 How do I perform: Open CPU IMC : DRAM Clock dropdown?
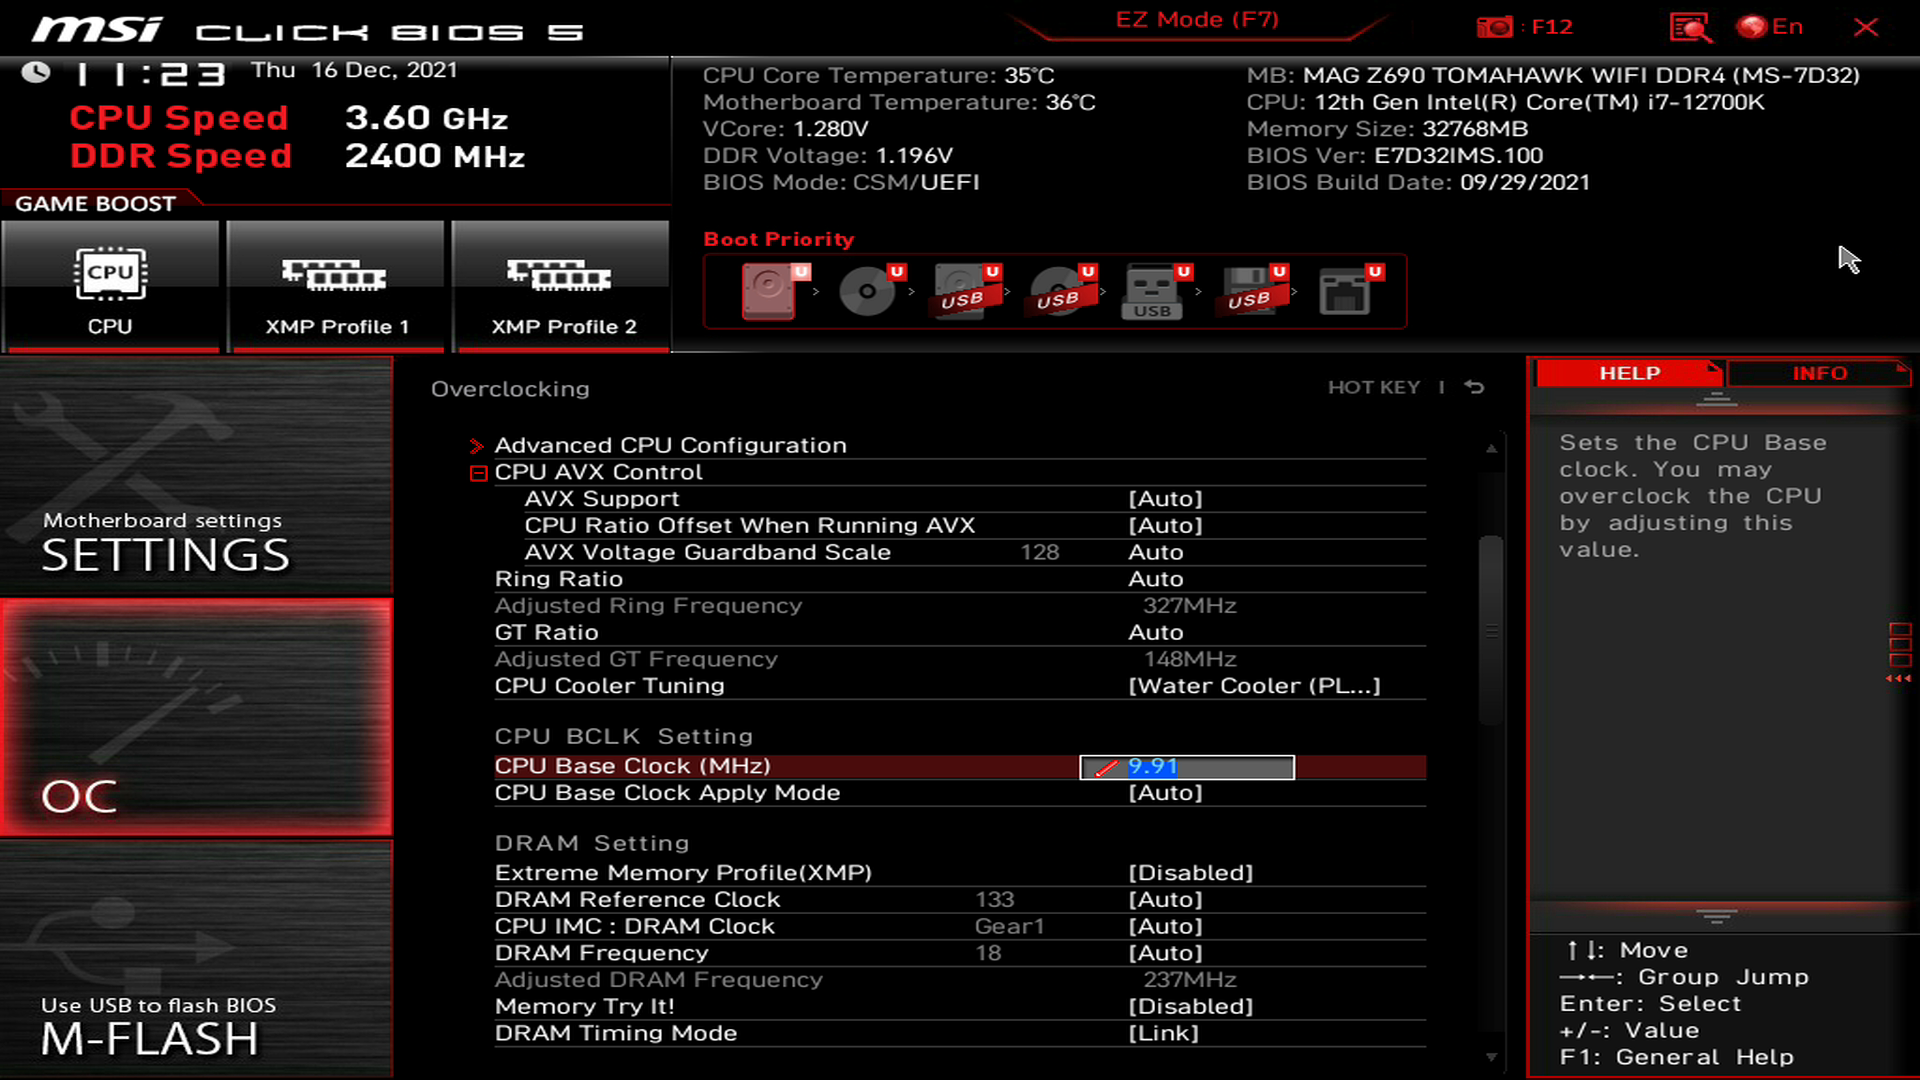(1165, 927)
